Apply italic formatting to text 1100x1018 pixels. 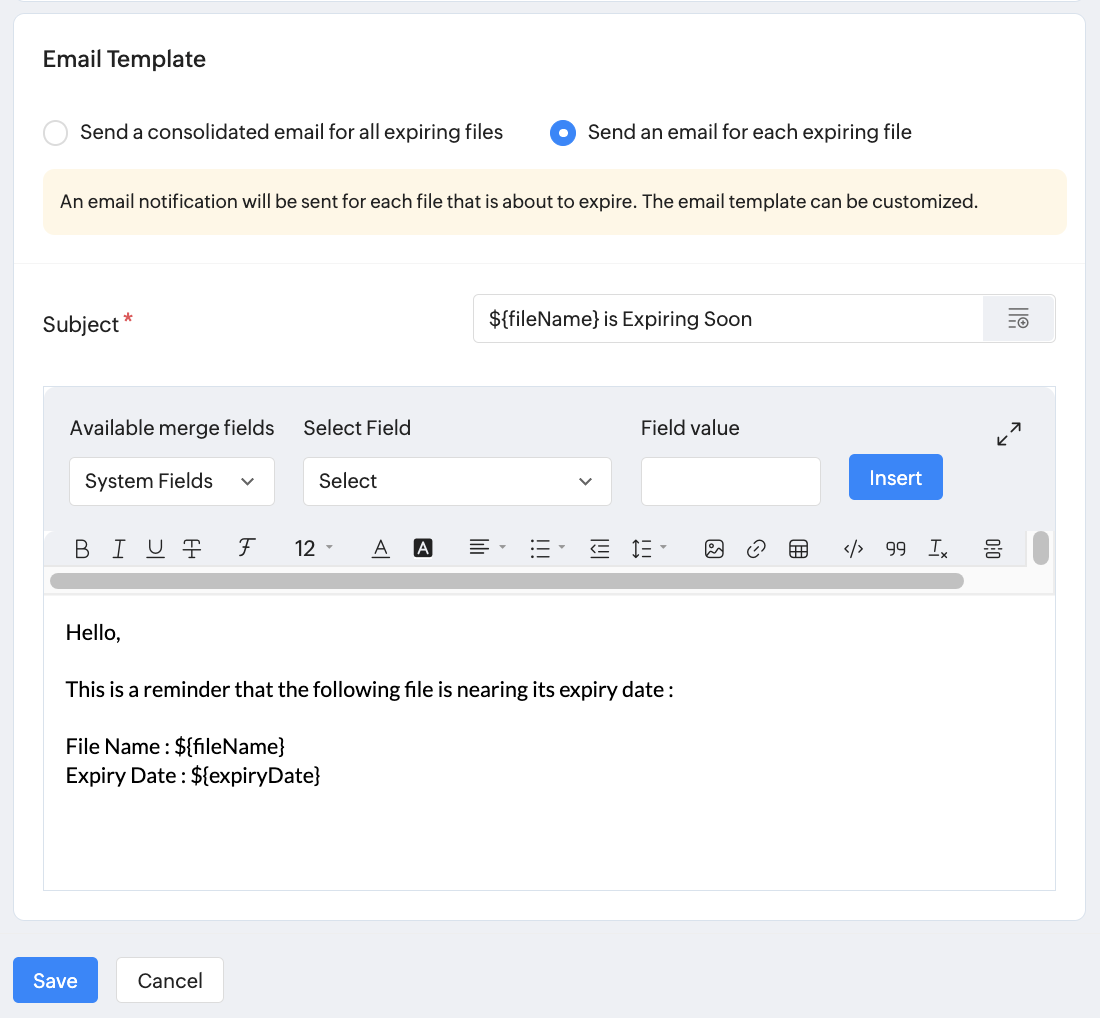pyautogui.click(x=119, y=549)
